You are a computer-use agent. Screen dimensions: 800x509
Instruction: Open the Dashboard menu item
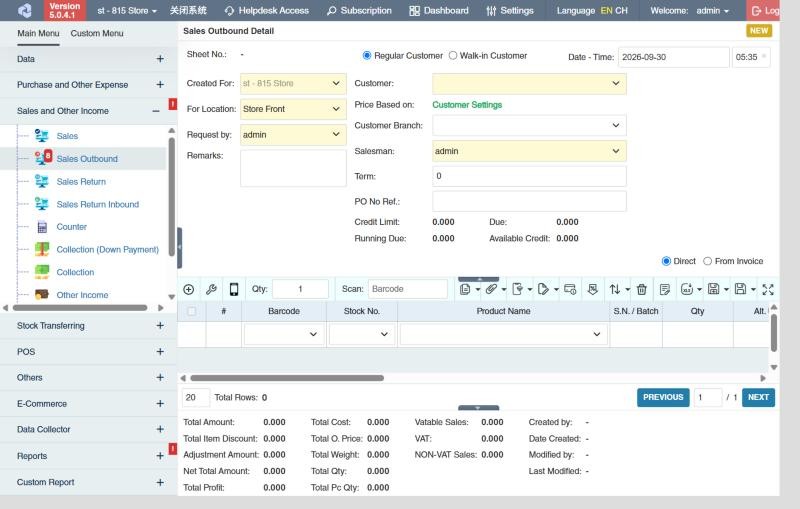pyautogui.click(x=439, y=11)
